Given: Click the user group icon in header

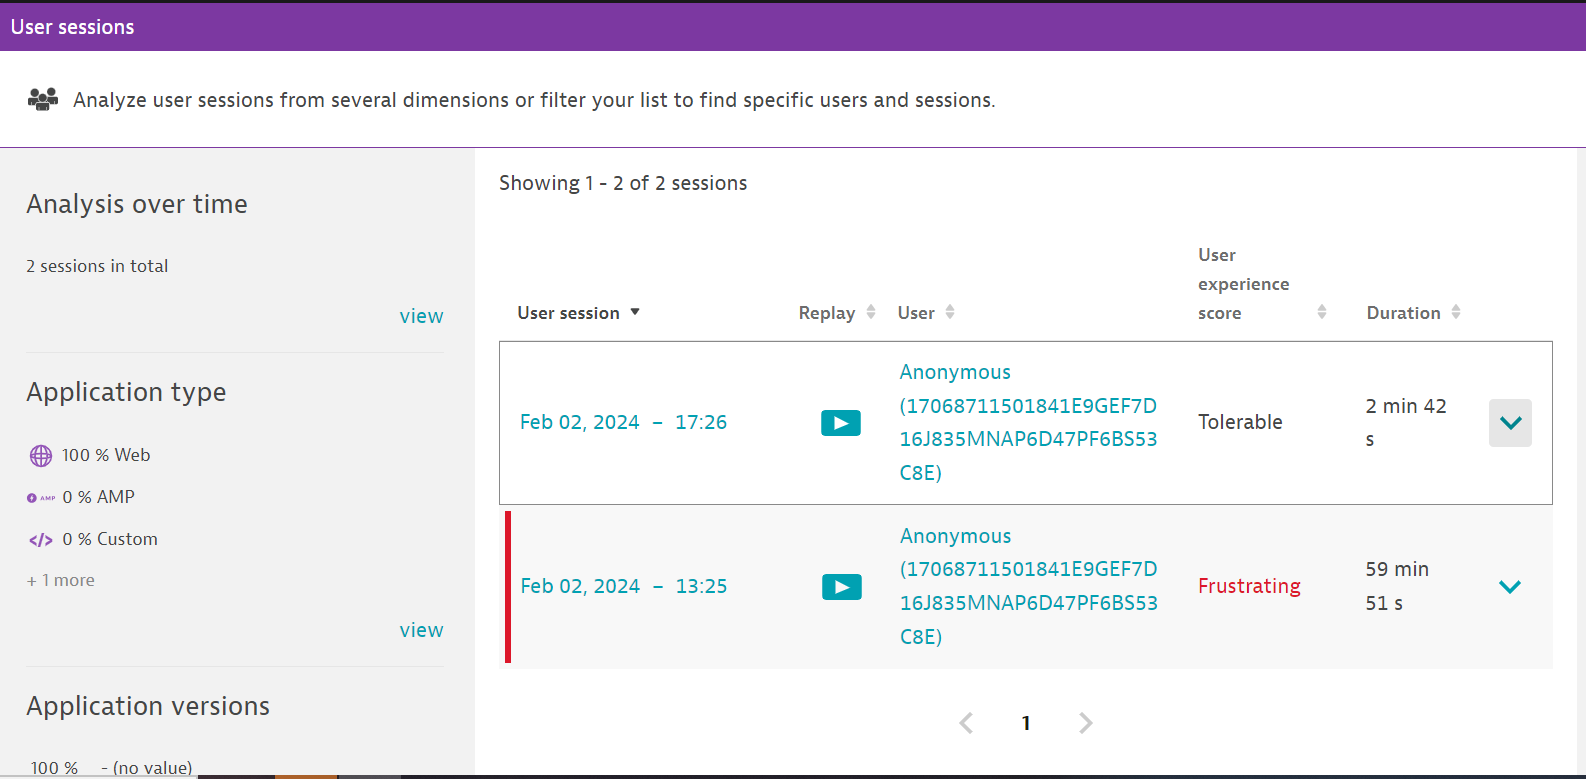Looking at the screenshot, I should [x=43, y=99].
